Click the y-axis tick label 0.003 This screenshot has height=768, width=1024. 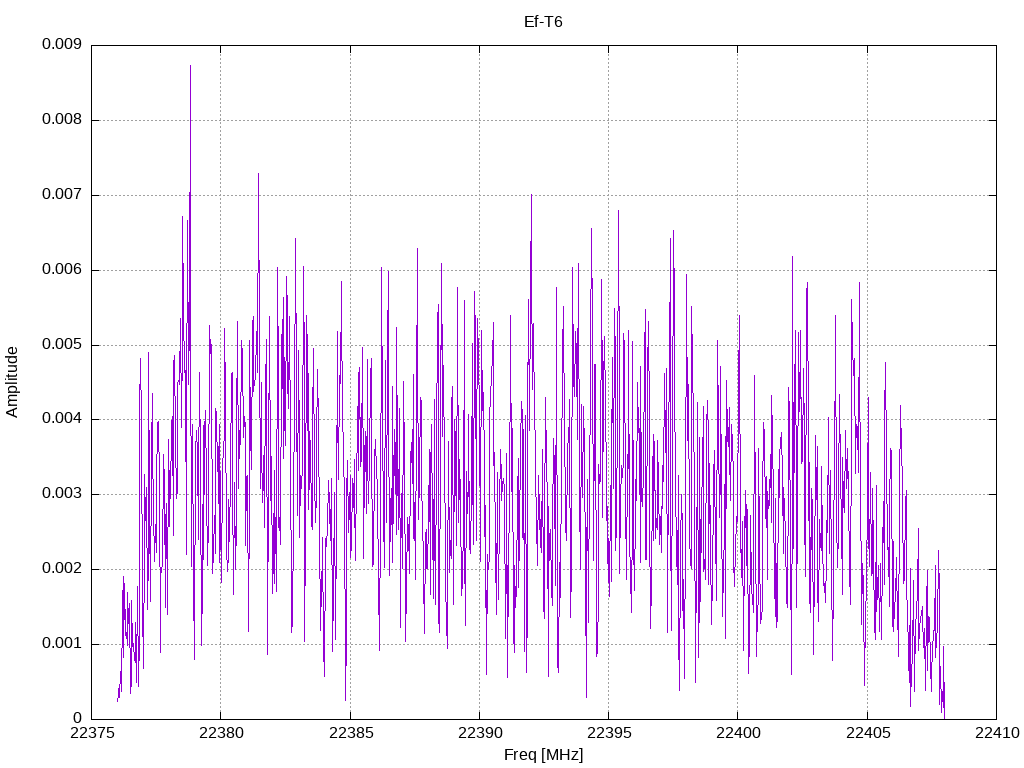point(62,494)
